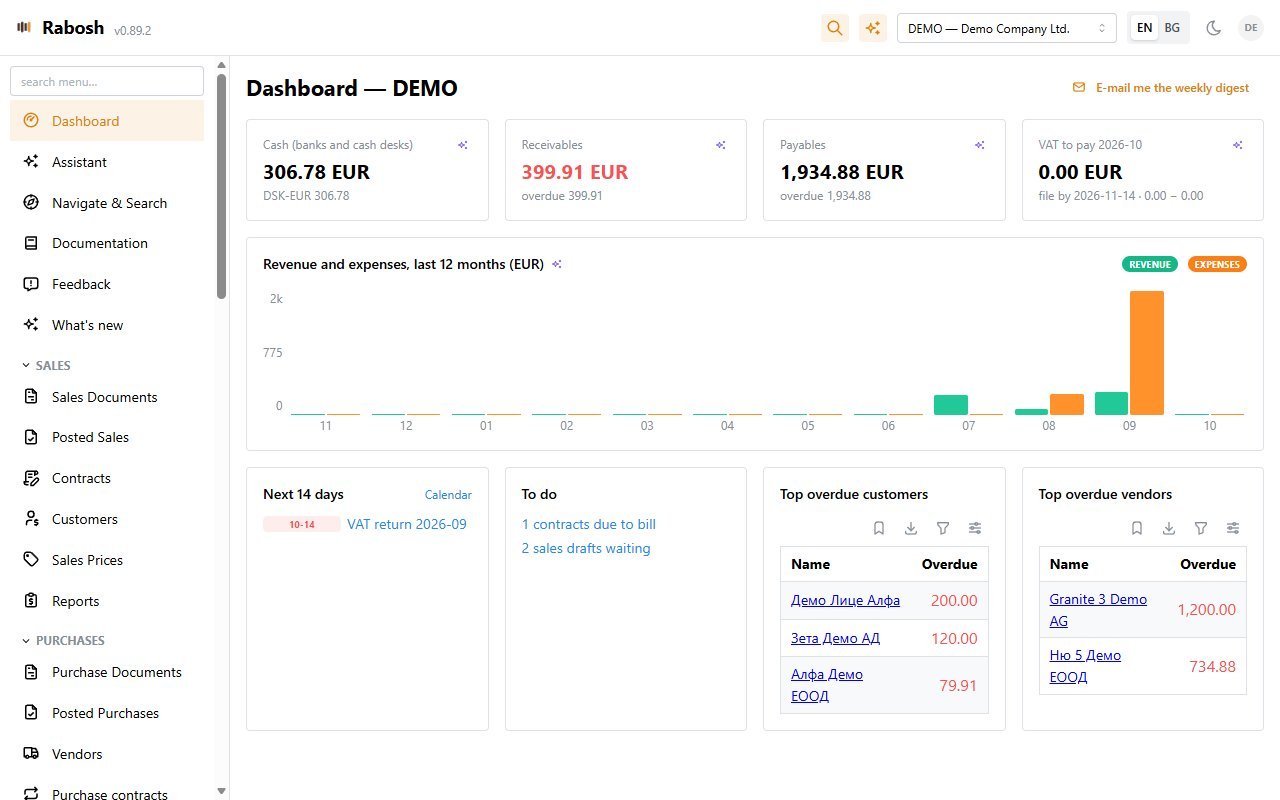Click the sidebar vertical scrollbar

(x=221, y=187)
